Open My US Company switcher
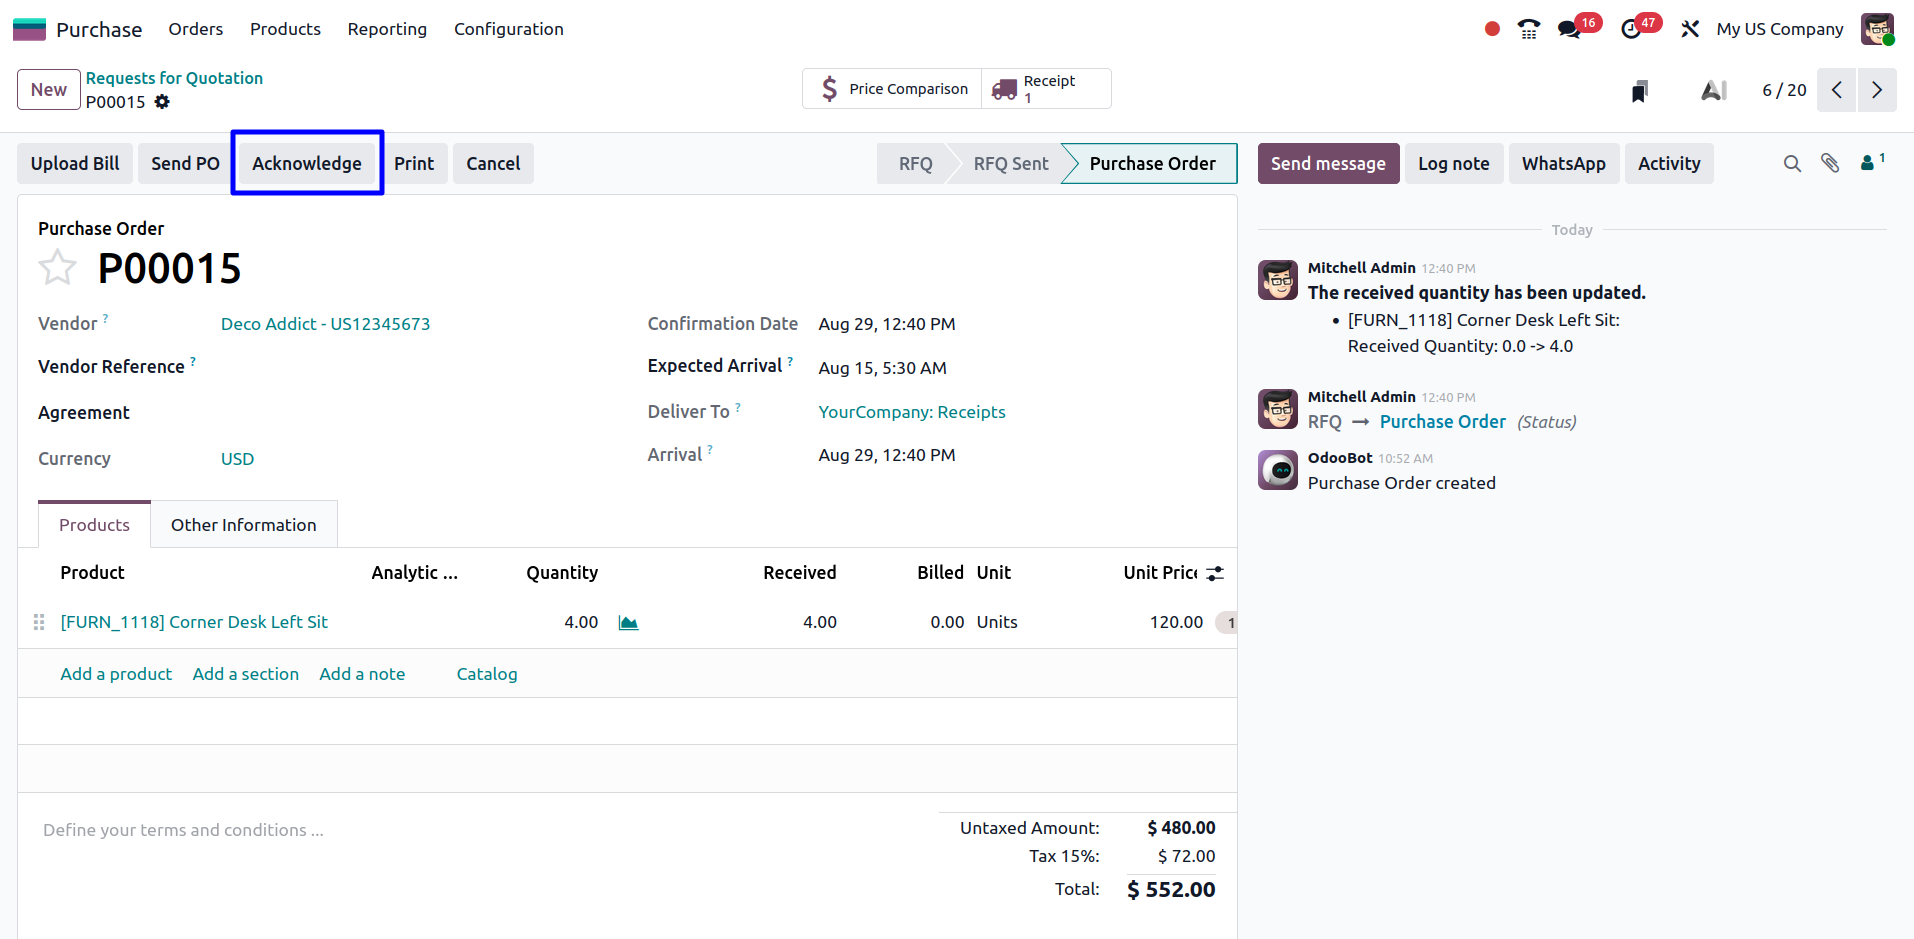The height and width of the screenshot is (939, 1914). [1779, 29]
